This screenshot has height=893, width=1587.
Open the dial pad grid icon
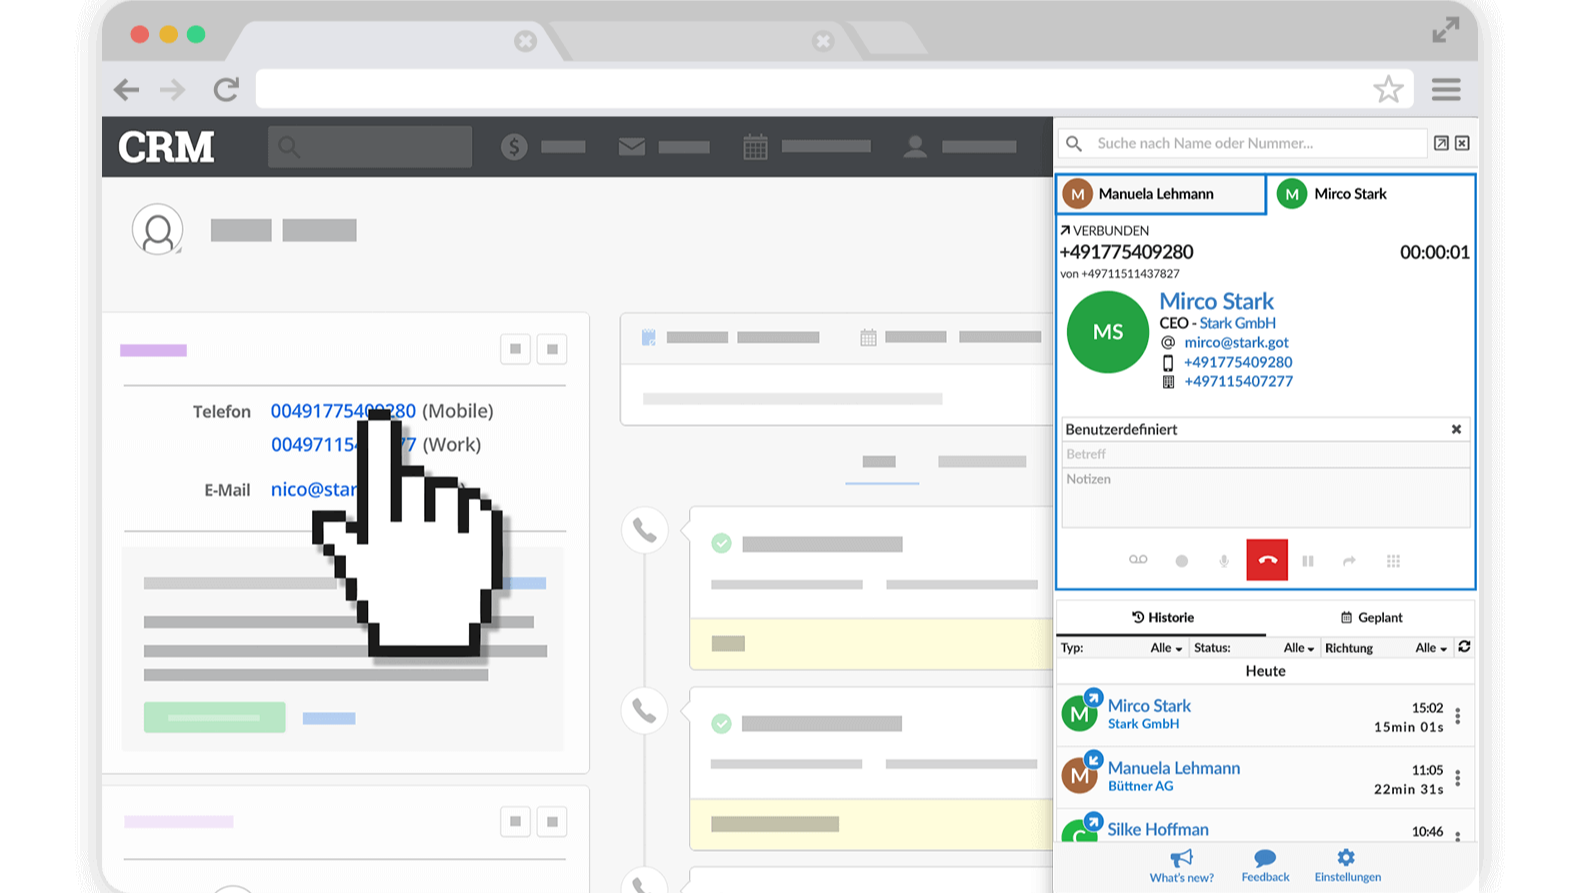click(1393, 561)
